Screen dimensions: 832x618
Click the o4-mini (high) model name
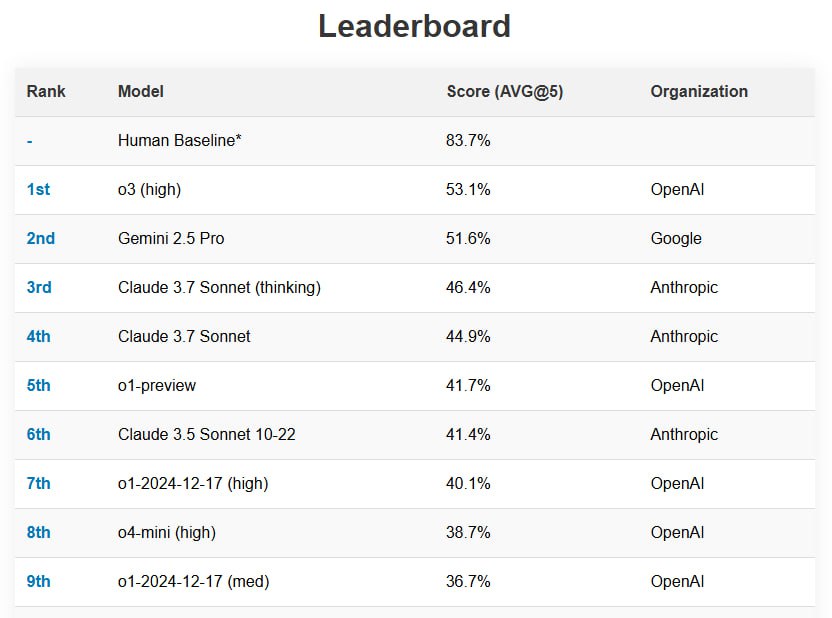tap(167, 533)
